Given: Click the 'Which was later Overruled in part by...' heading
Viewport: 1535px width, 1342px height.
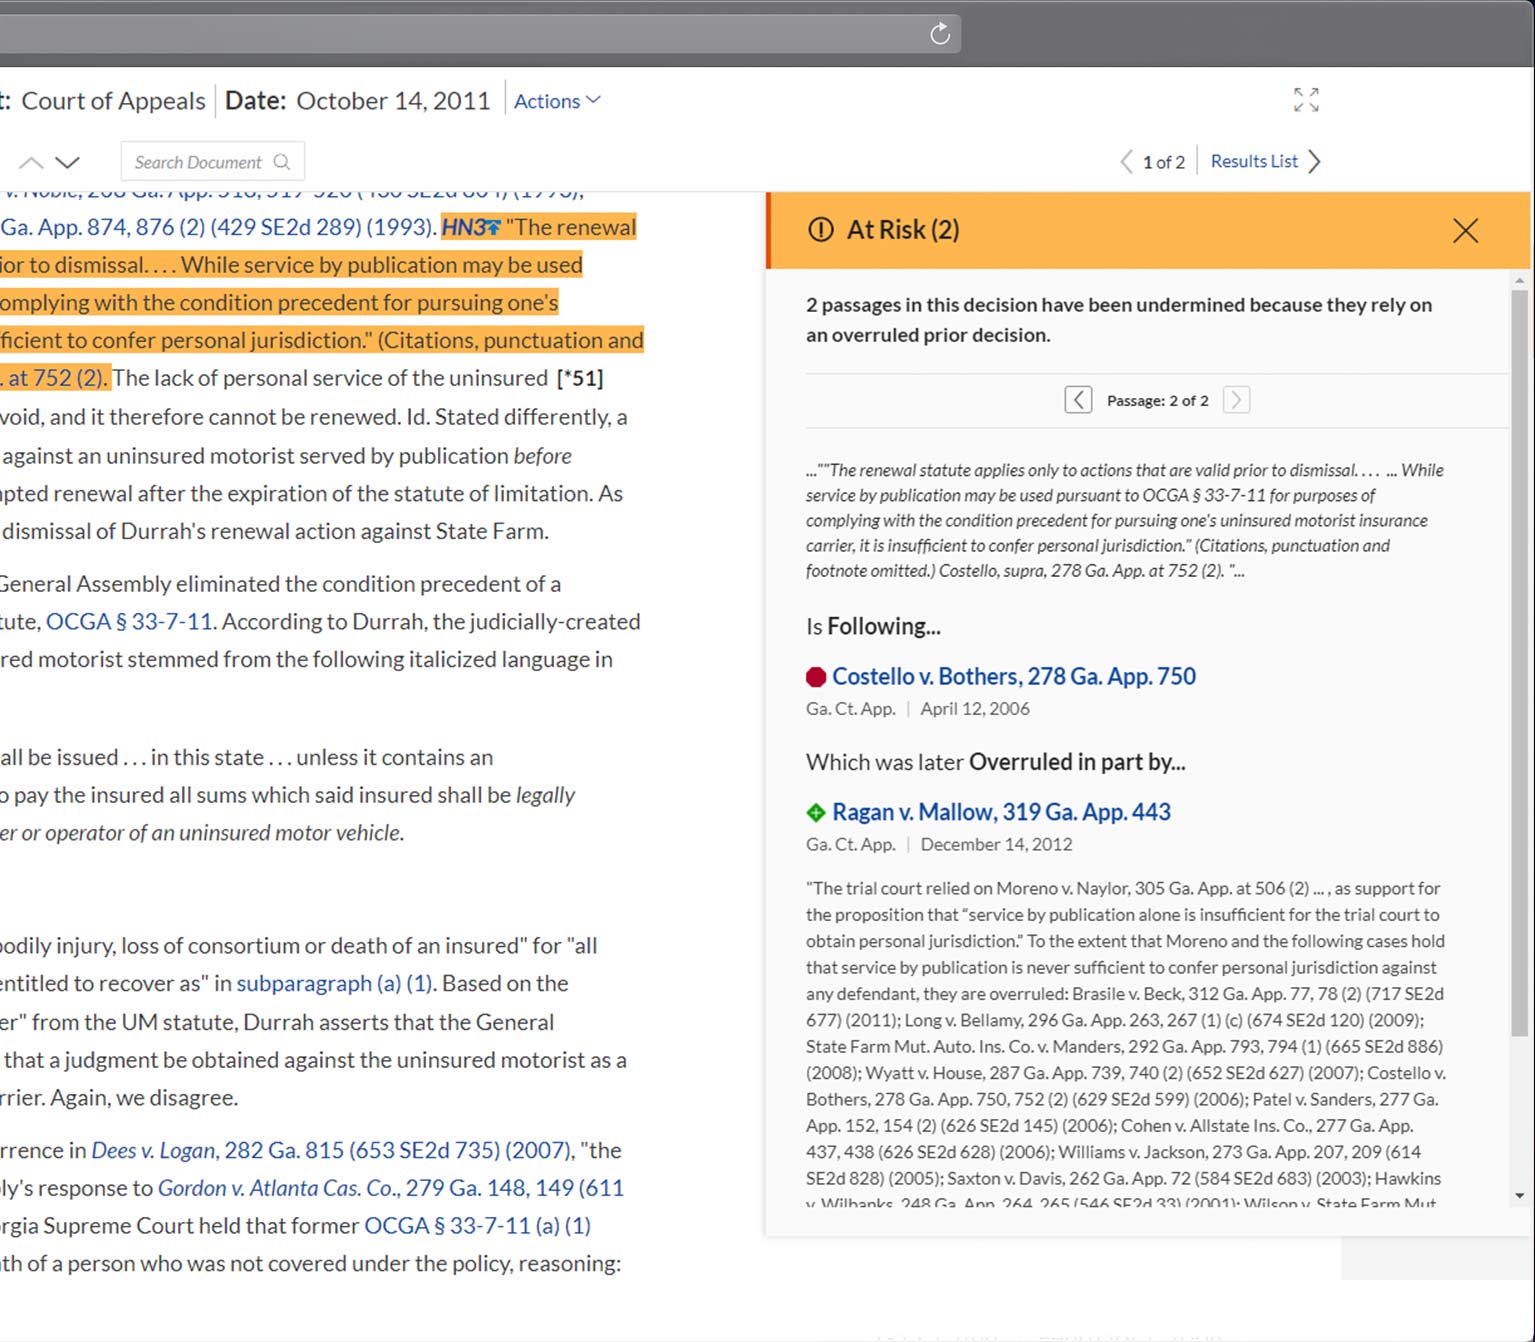Looking at the screenshot, I should tap(996, 762).
